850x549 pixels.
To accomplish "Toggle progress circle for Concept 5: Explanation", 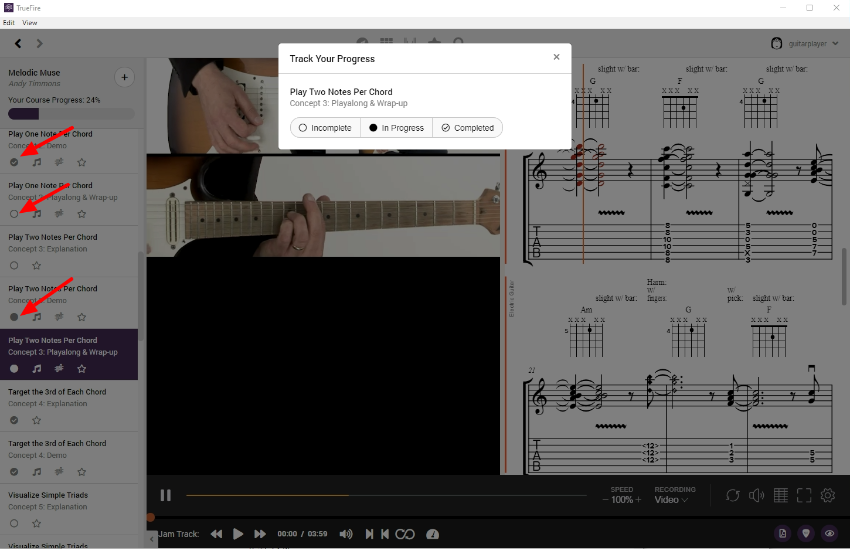I will tap(14, 524).
